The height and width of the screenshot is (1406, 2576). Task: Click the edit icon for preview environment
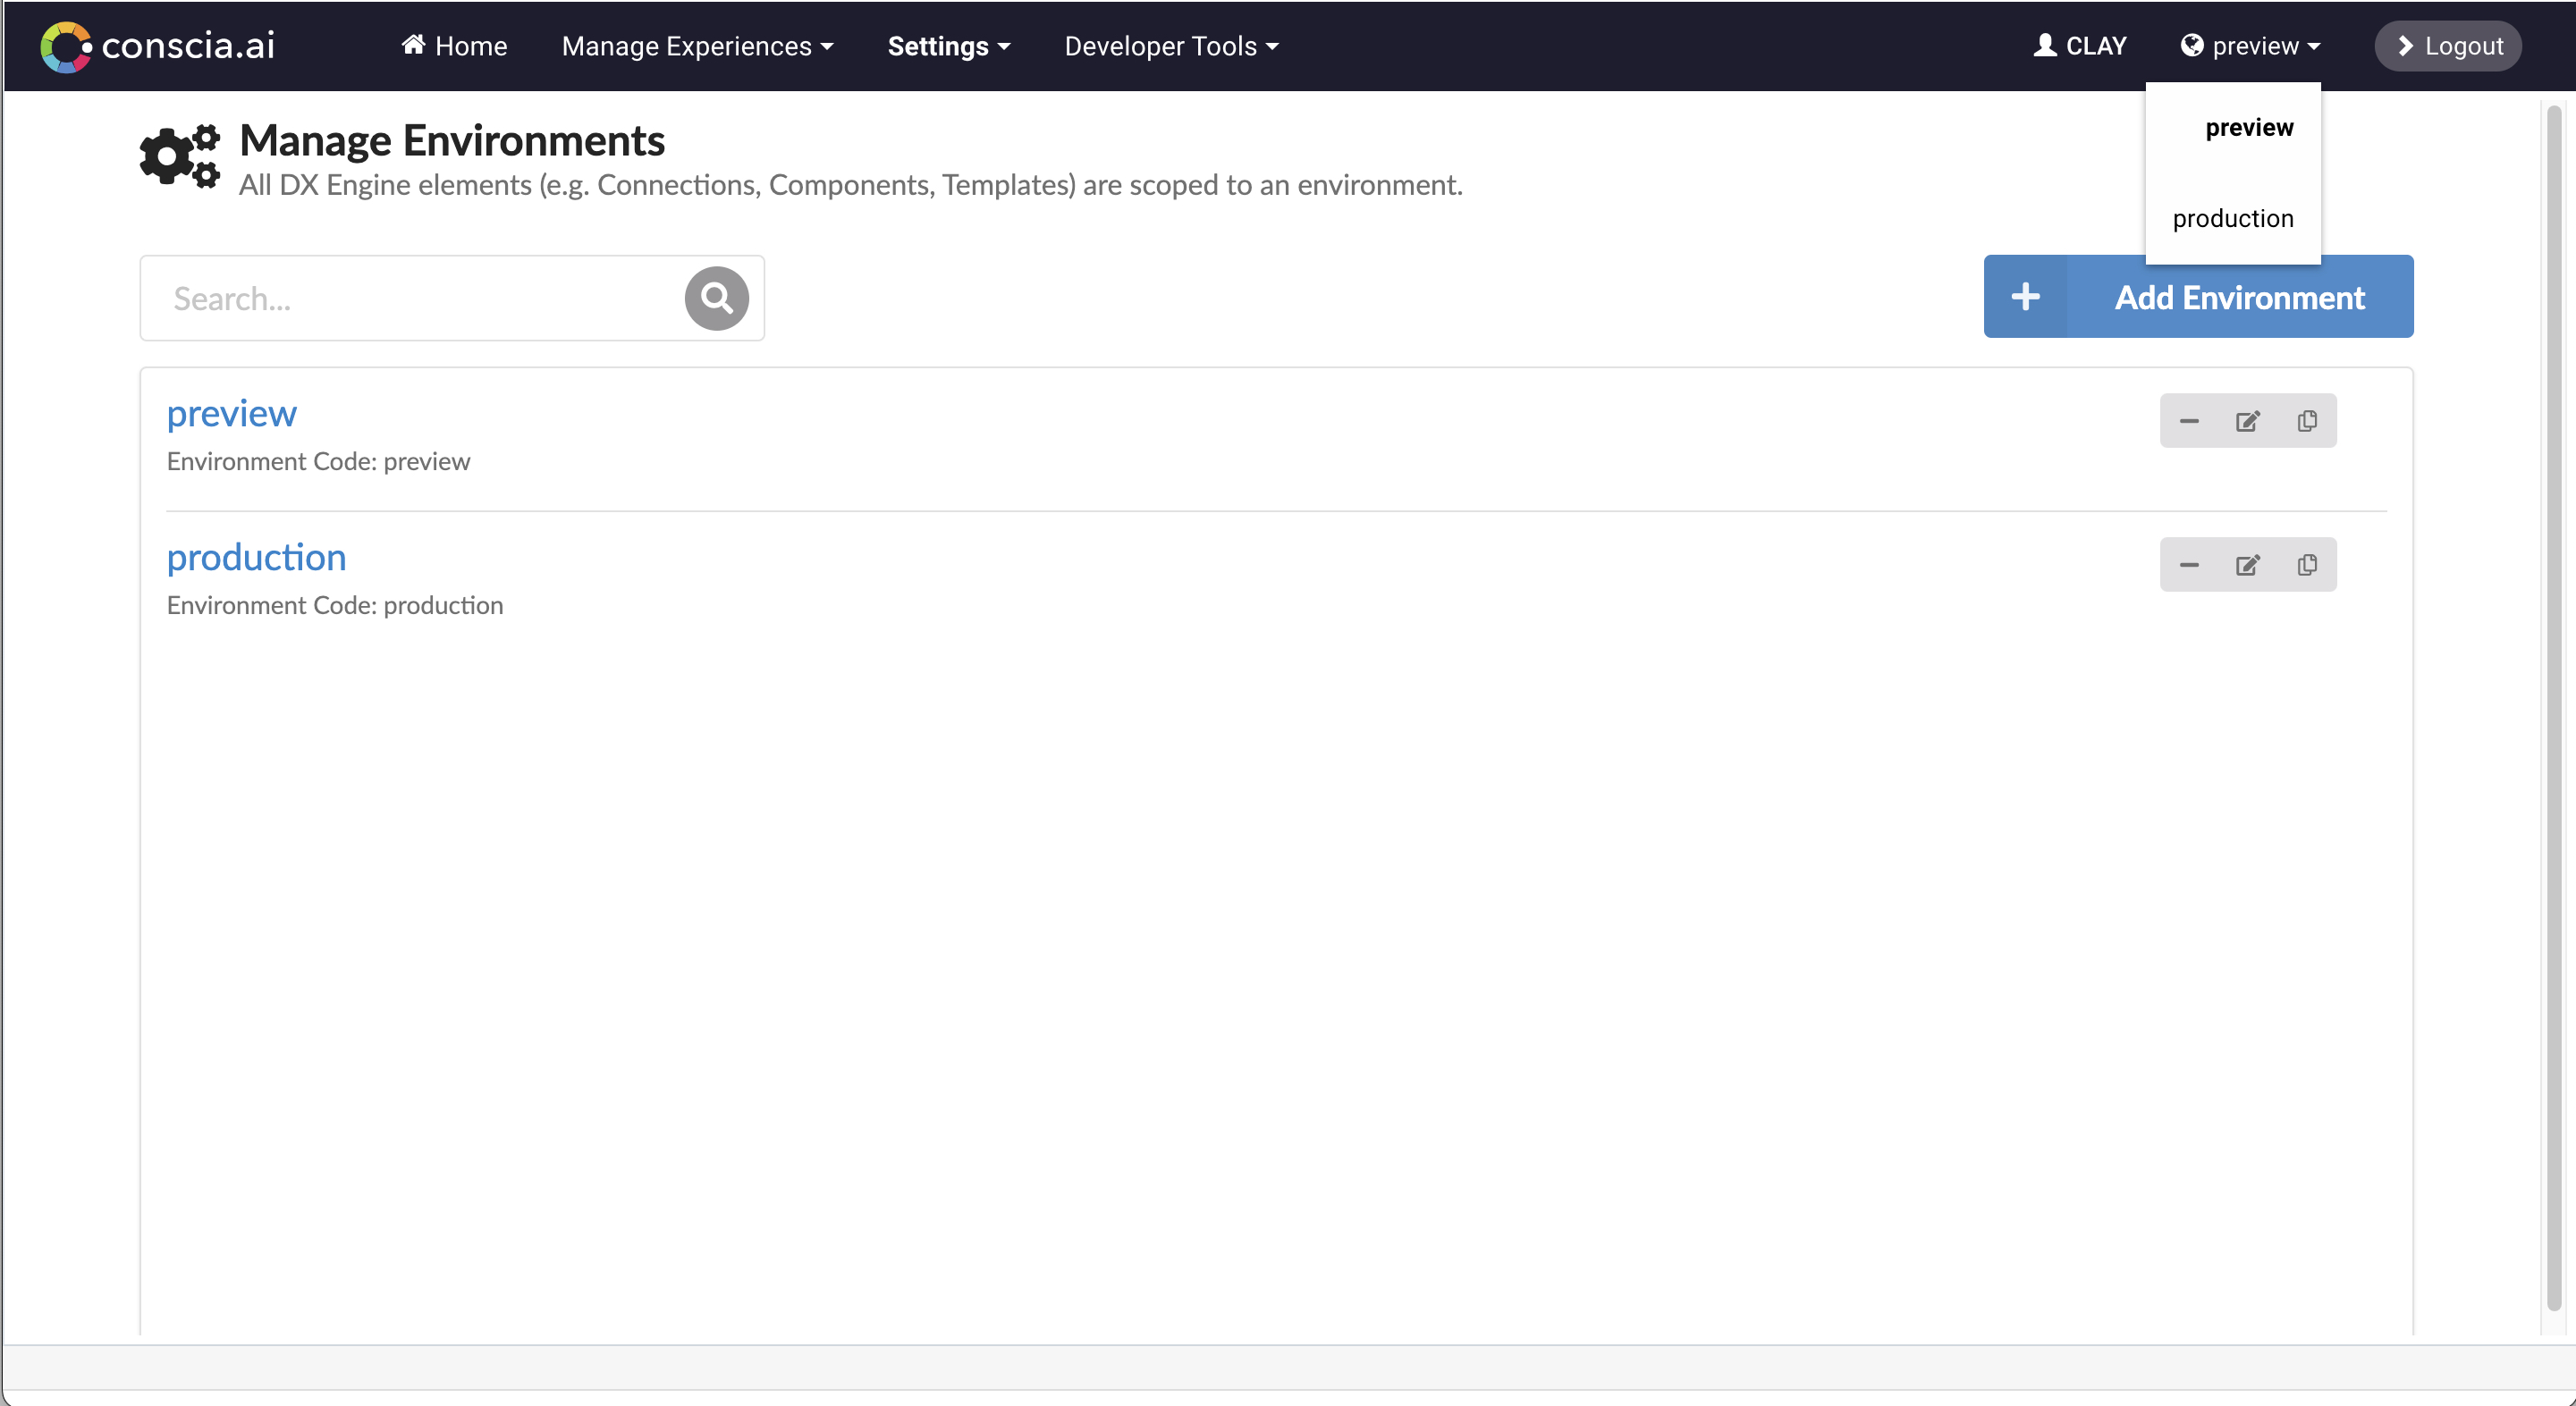pos(2247,421)
